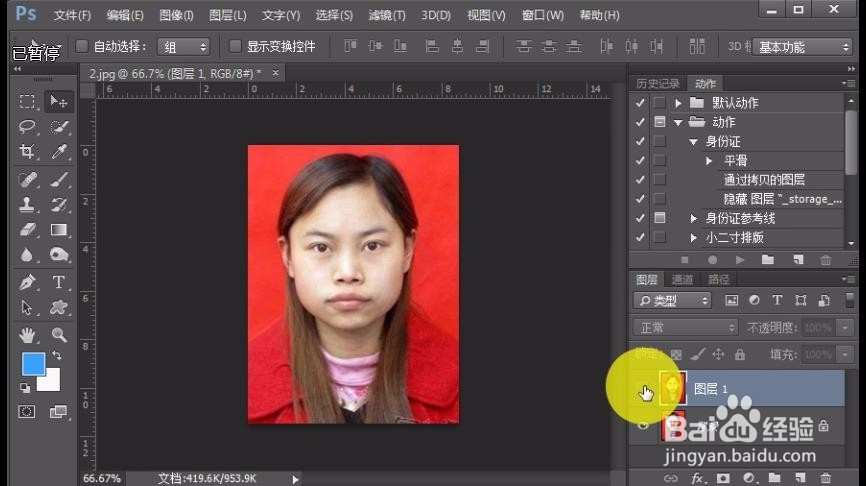Begin recording an action
866x486 pixels.
pos(712,260)
